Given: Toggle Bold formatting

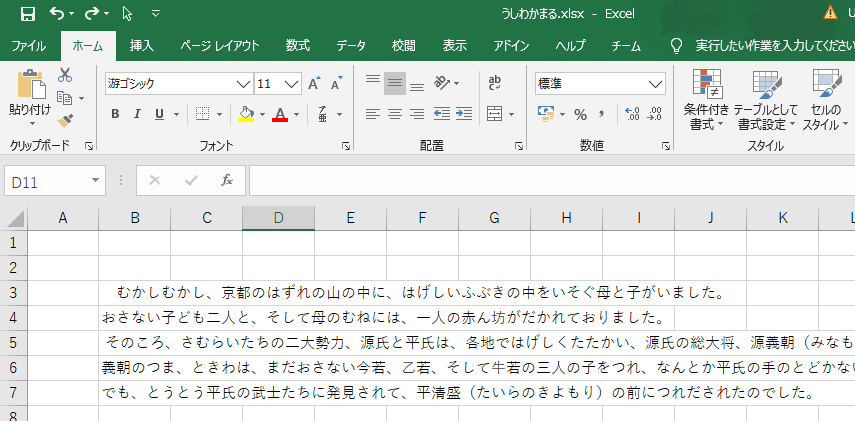Looking at the screenshot, I should click(115, 114).
